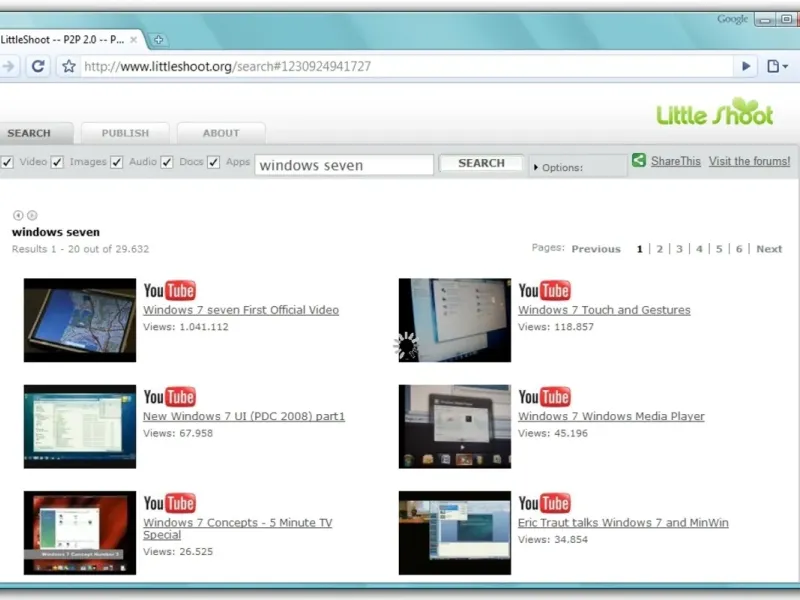Image resolution: width=800 pixels, height=600 pixels.
Task: Go to results page 5
Action: pos(719,249)
